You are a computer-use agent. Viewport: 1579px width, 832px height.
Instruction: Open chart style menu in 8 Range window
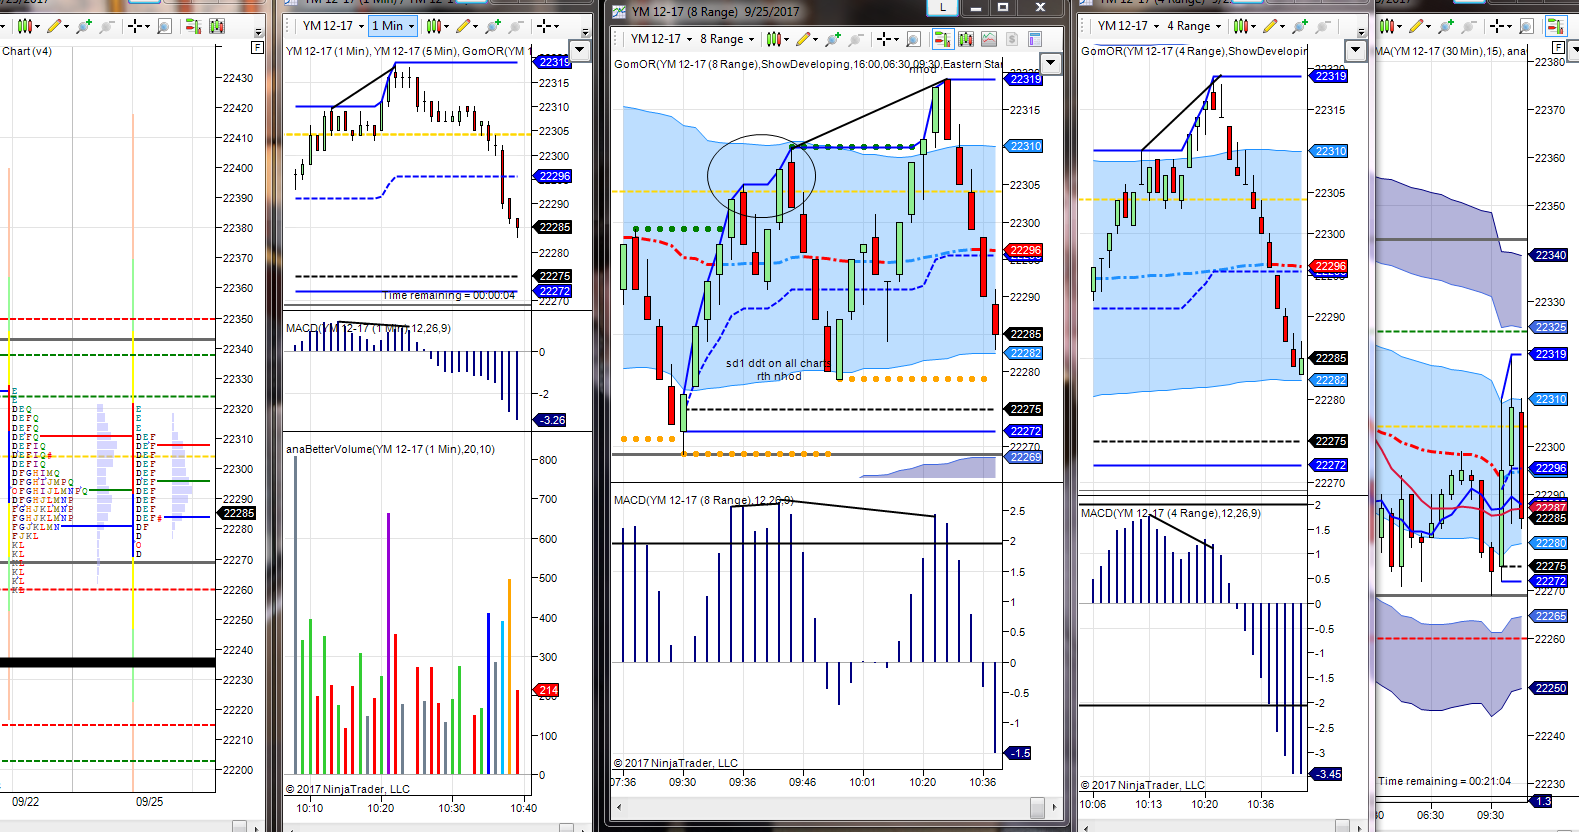(777, 39)
